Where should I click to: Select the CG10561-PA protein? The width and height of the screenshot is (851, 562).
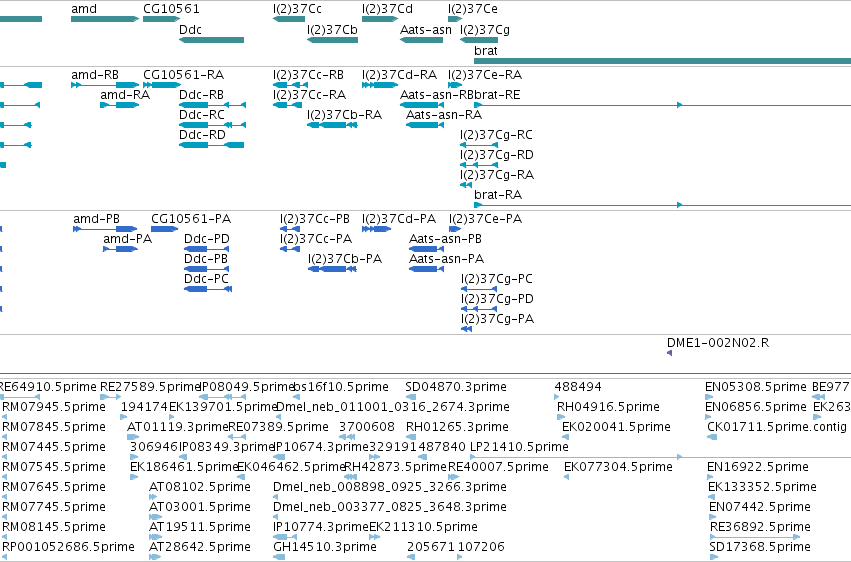[x=164, y=229]
